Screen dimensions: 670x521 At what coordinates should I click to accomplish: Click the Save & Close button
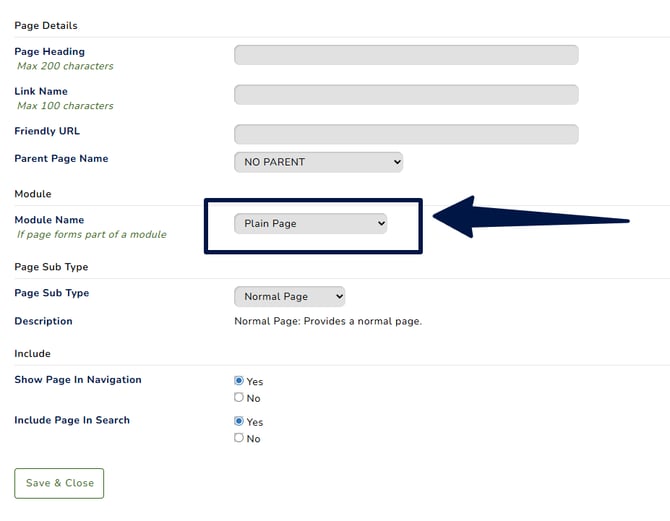click(x=59, y=483)
